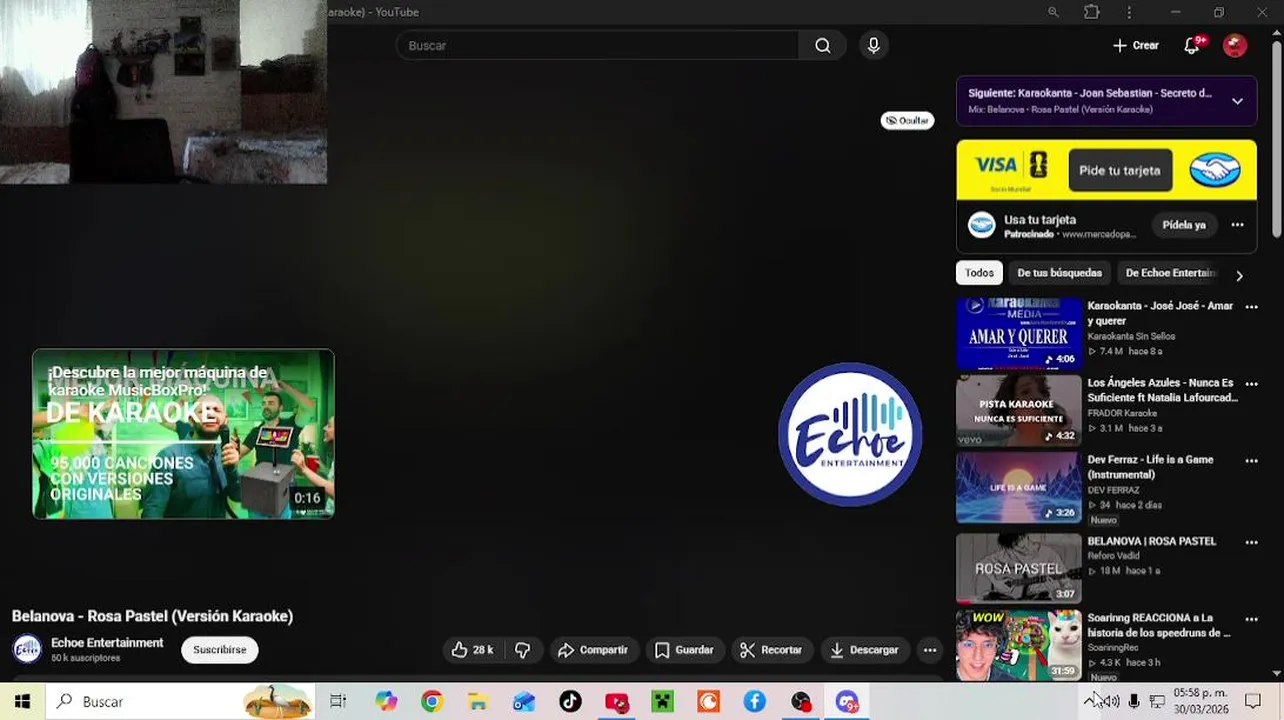
Task: Open Soarinng REACCIONA video thumbnail
Action: point(1018,645)
